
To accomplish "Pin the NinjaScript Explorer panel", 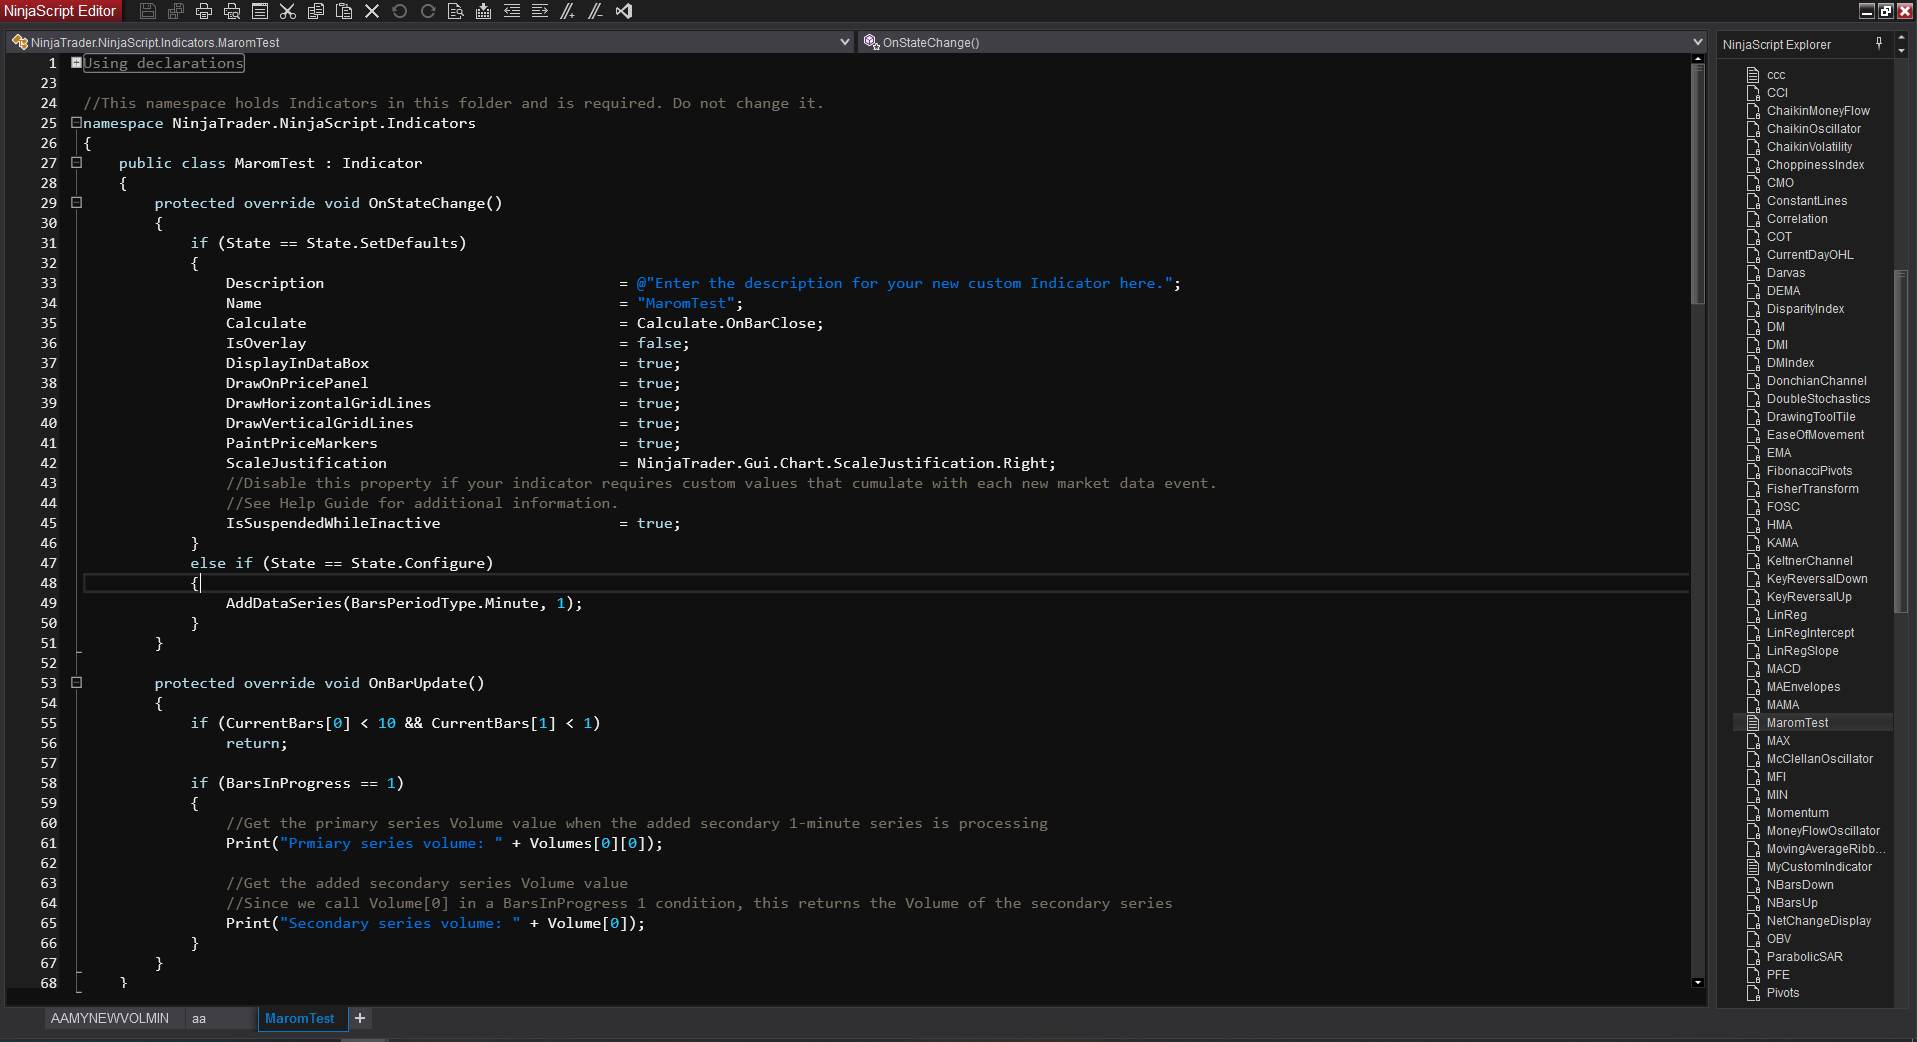I will click(x=1879, y=43).
